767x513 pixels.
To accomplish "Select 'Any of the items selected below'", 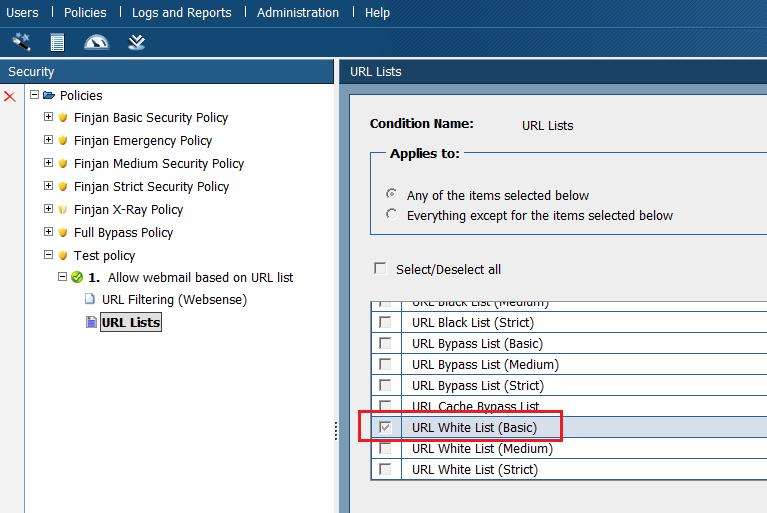I will tap(391, 195).
